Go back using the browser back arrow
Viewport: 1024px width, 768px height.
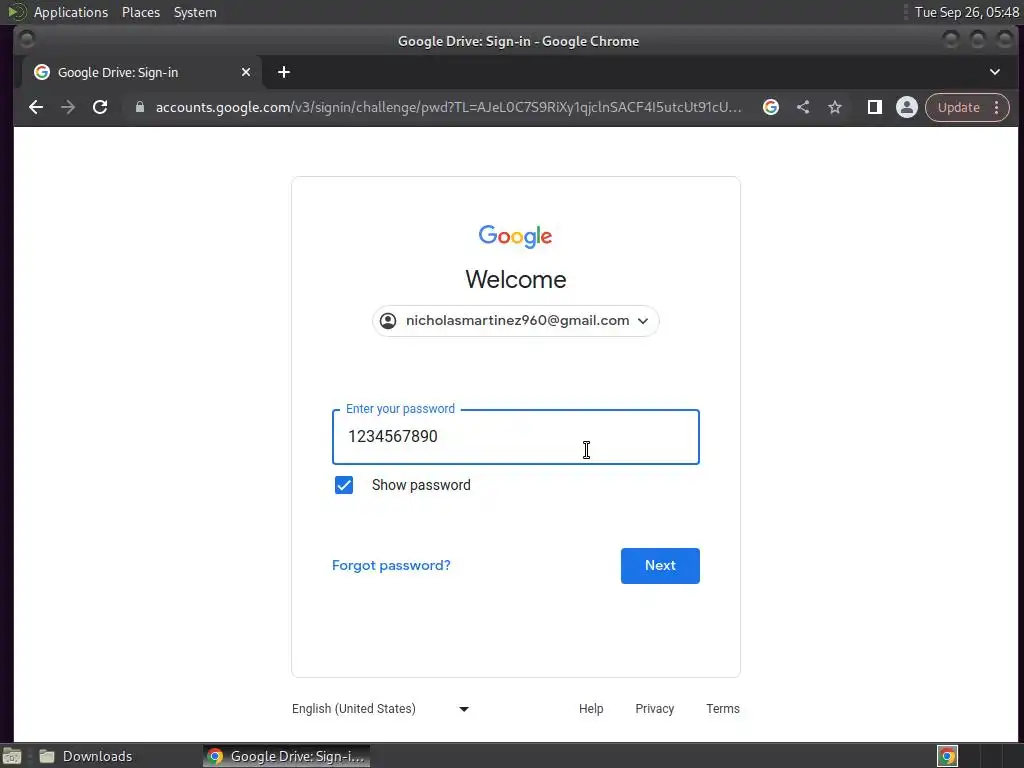[x=36, y=107]
